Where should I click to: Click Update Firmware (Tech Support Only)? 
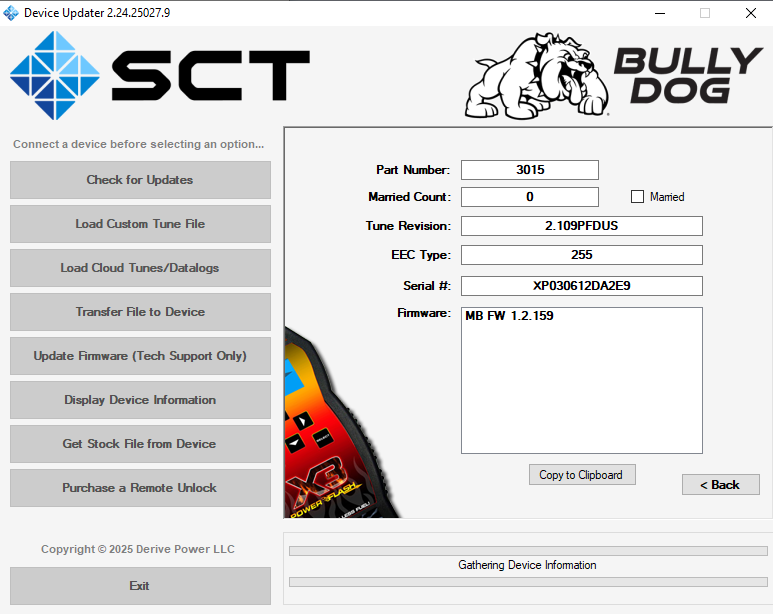[x=140, y=356]
